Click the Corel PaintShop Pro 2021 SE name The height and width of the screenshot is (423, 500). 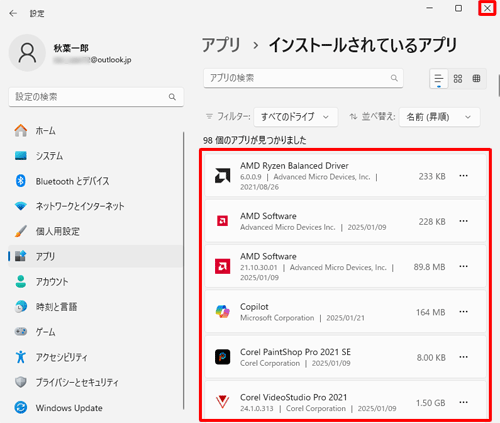[x=295, y=352]
